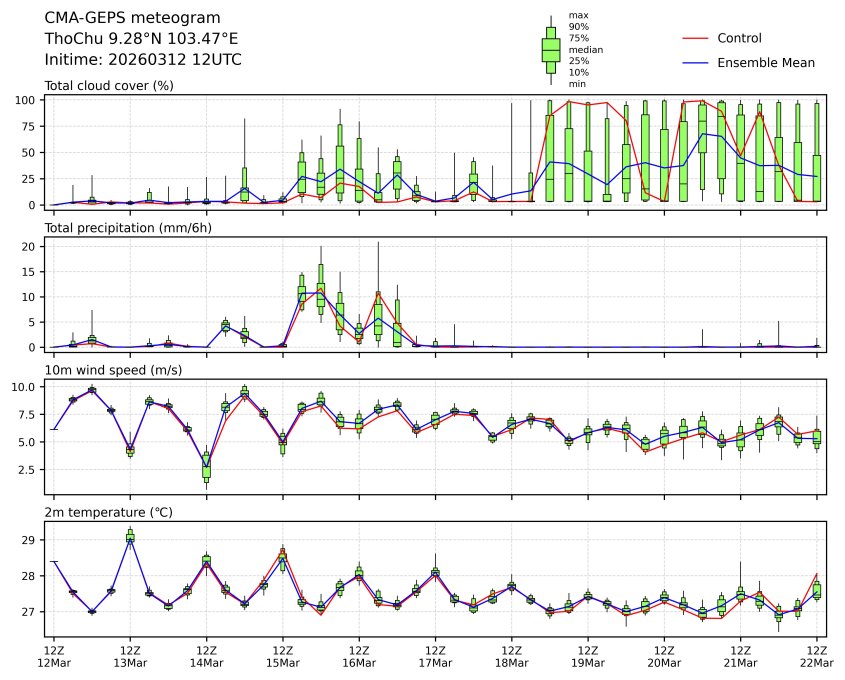Click the 12Z 15Mar time axis label
The height and width of the screenshot is (680, 845).
click(x=283, y=657)
